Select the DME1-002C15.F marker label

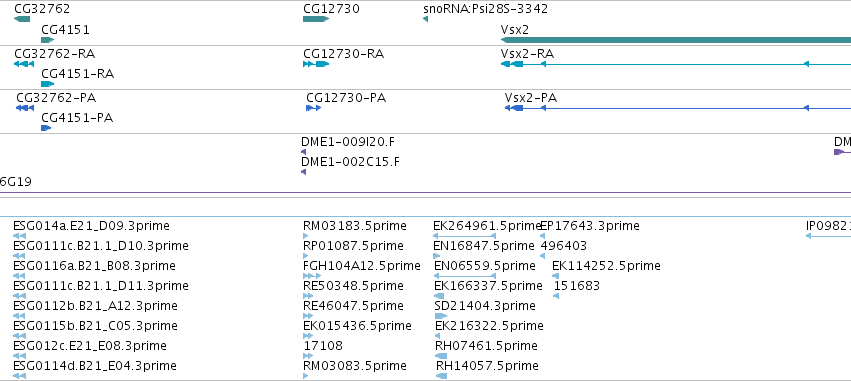point(350,162)
